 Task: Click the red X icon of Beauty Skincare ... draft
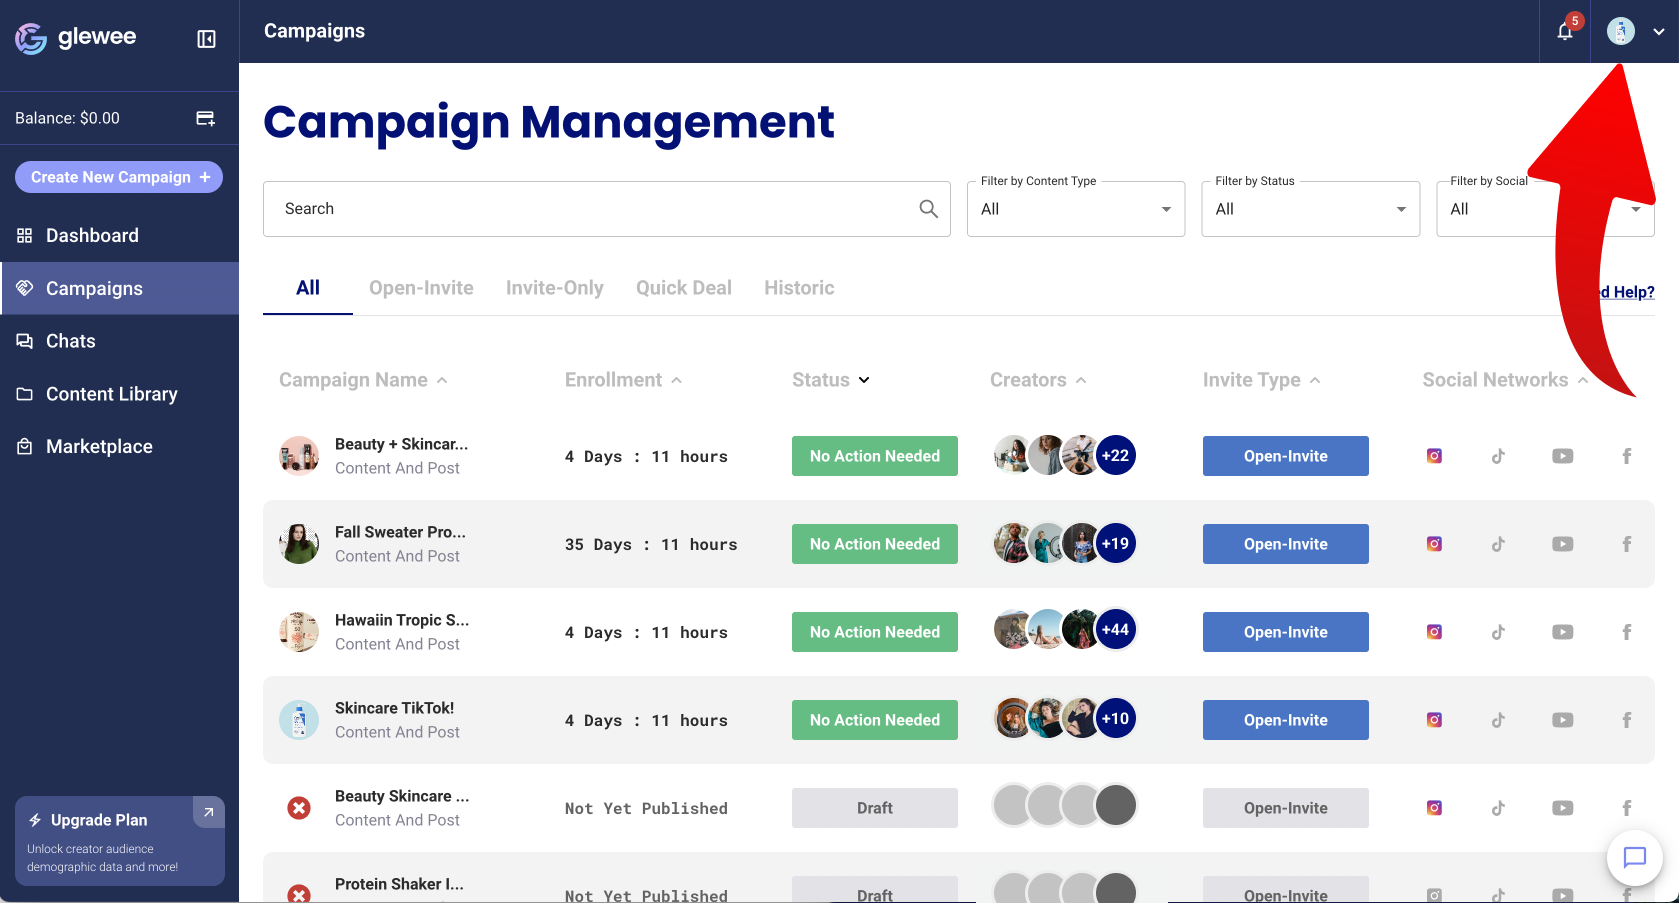[x=298, y=808]
